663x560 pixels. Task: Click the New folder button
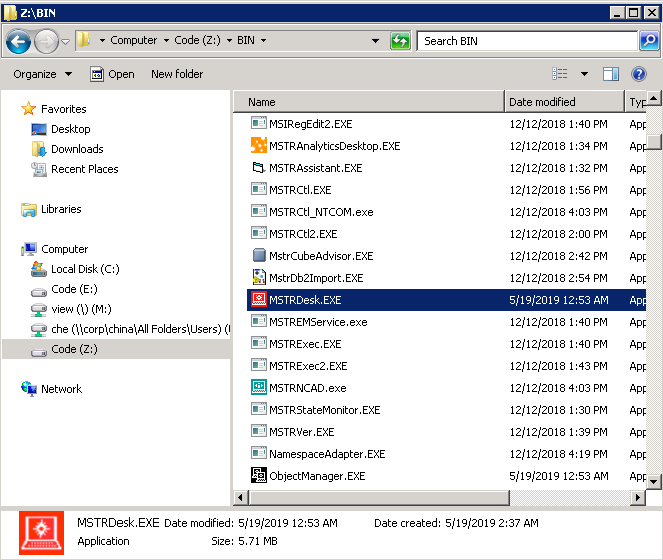(177, 74)
